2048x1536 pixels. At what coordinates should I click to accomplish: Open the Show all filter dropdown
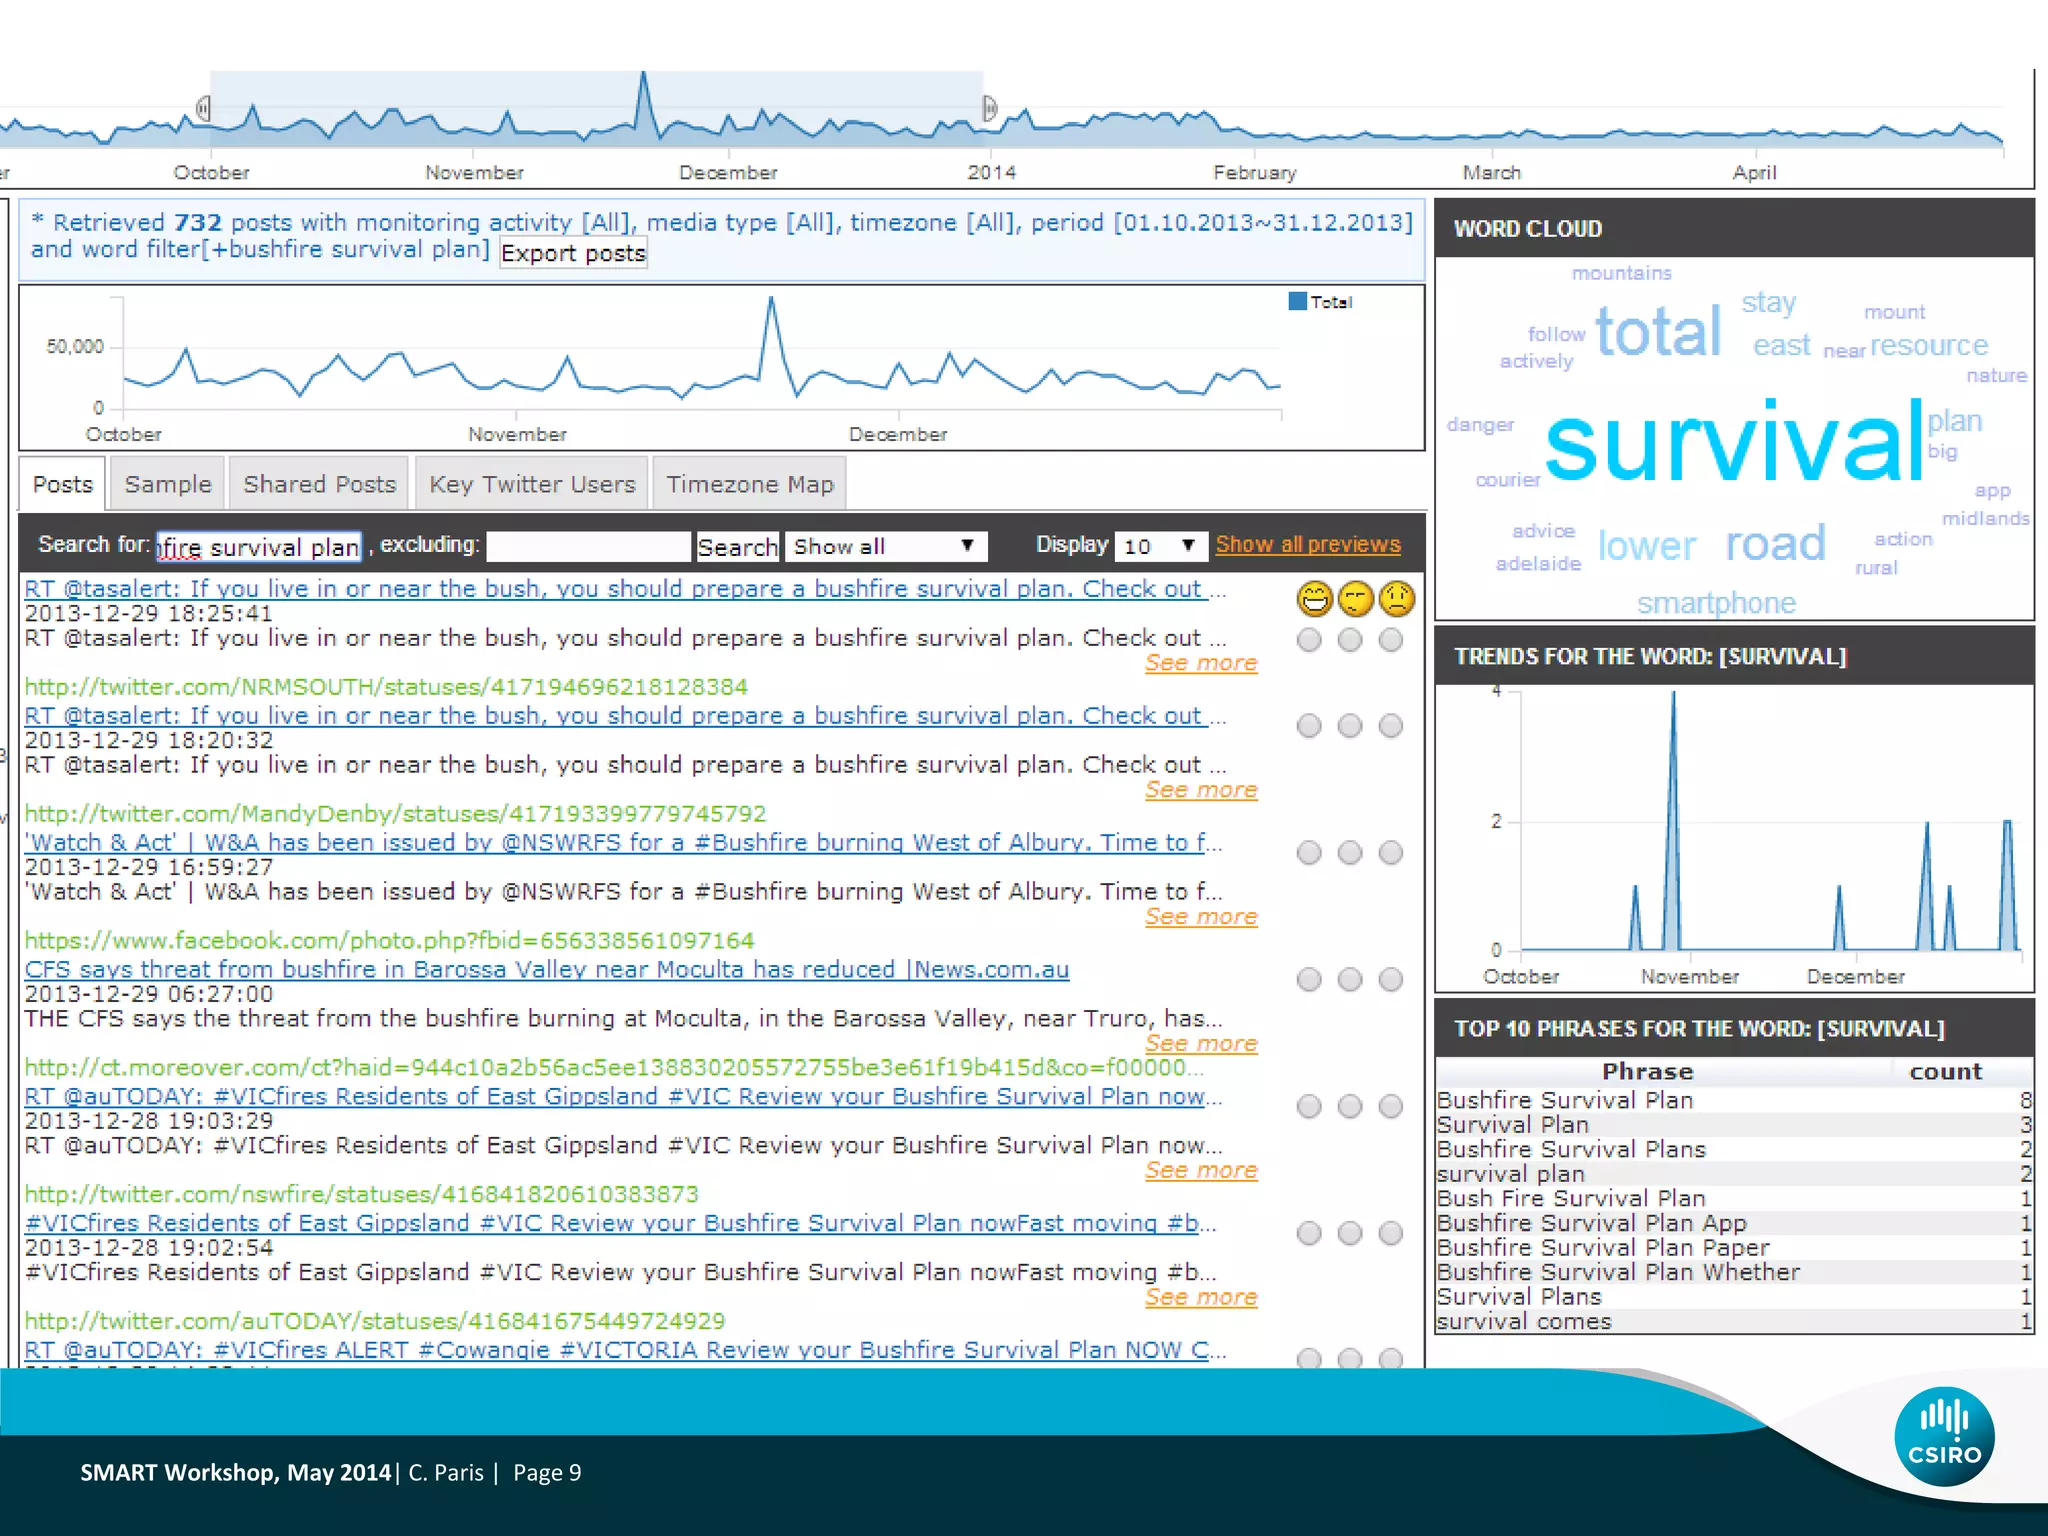[x=885, y=546]
